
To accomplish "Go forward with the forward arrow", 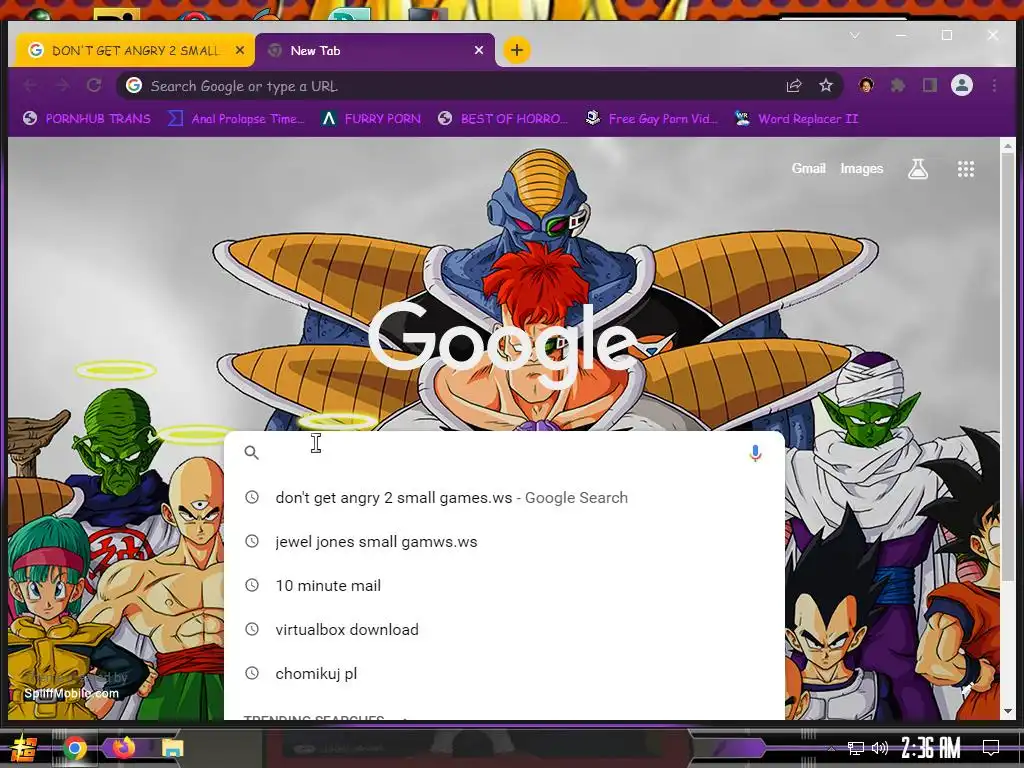I will (x=62, y=86).
